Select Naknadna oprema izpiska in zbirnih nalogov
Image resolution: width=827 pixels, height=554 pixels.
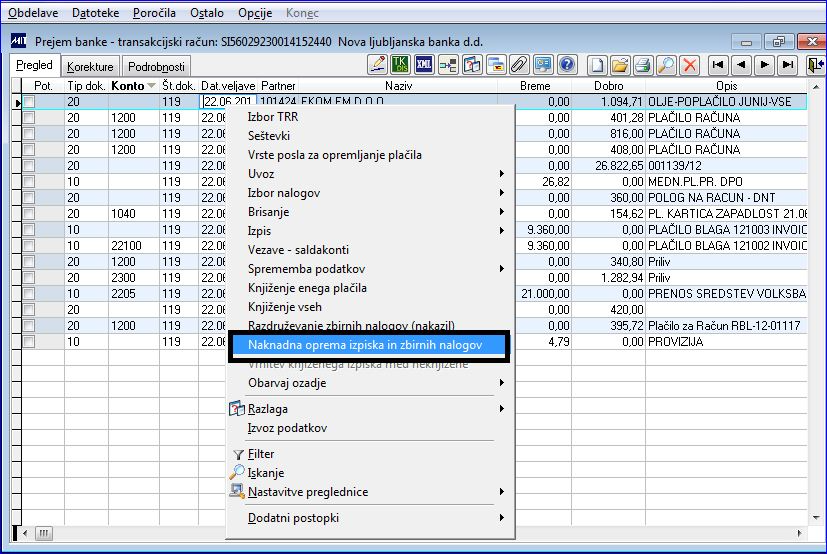point(366,345)
